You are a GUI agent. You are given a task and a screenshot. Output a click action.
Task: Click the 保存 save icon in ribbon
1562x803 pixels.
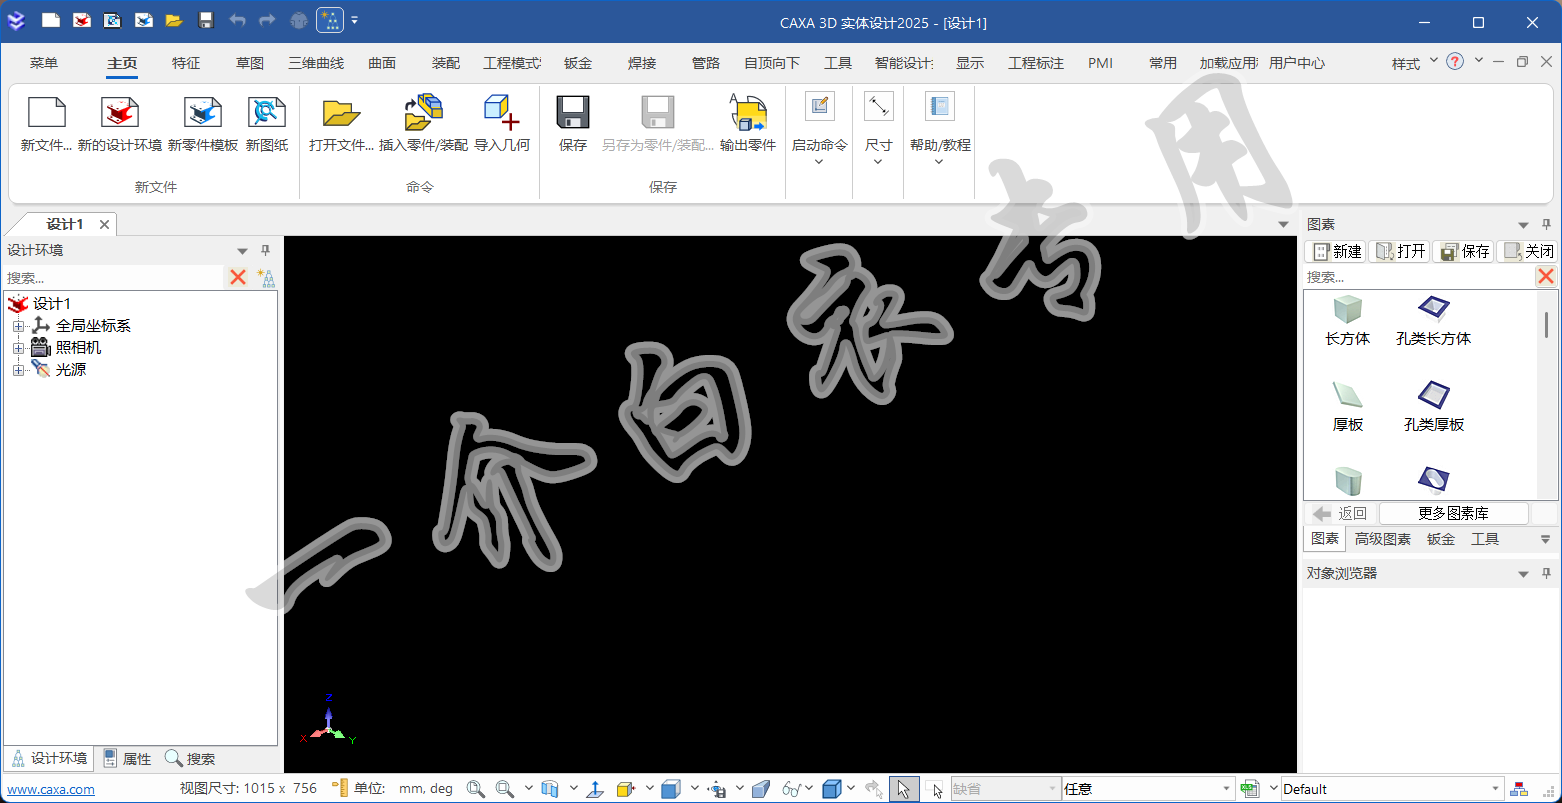(x=573, y=113)
